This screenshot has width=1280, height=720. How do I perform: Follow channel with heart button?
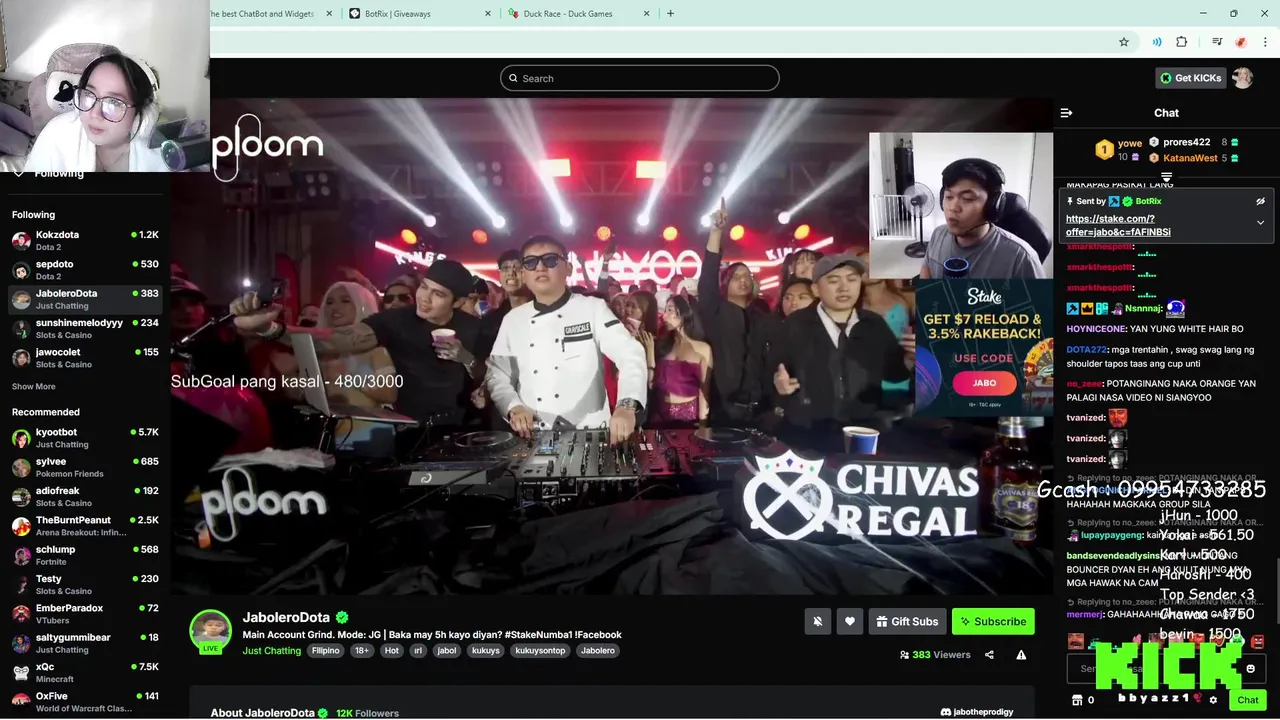pyautogui.click(x=849, y=621)
